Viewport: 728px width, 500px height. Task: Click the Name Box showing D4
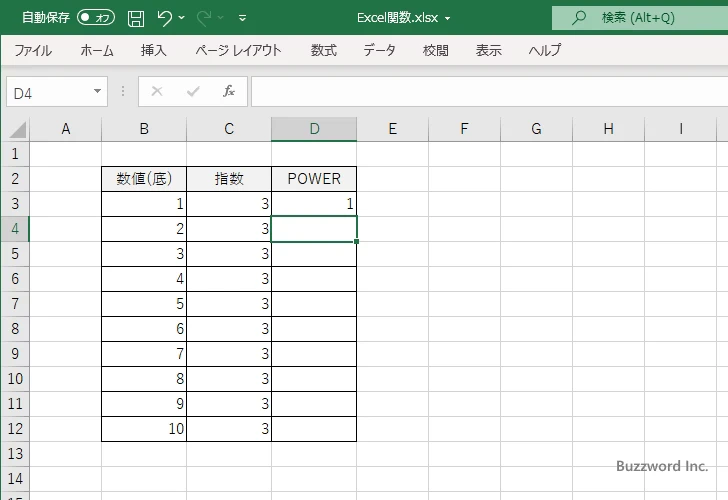(49, 92)
